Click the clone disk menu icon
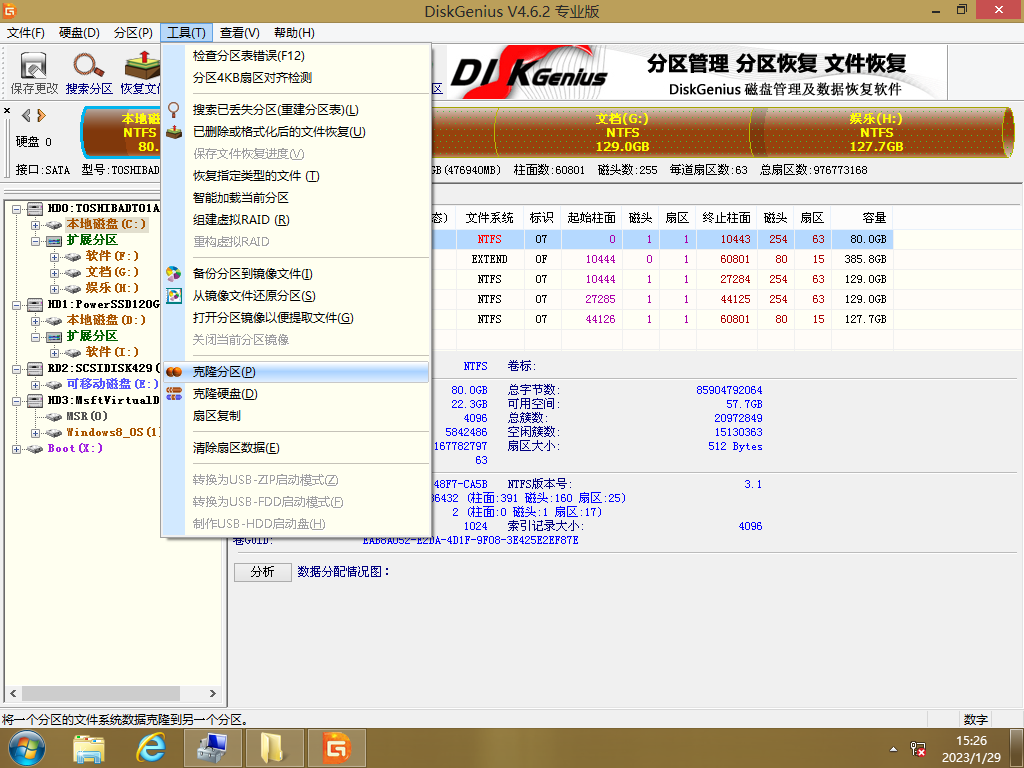Image resolution: width=1024 pixels, height=768 pixels. 174,394
